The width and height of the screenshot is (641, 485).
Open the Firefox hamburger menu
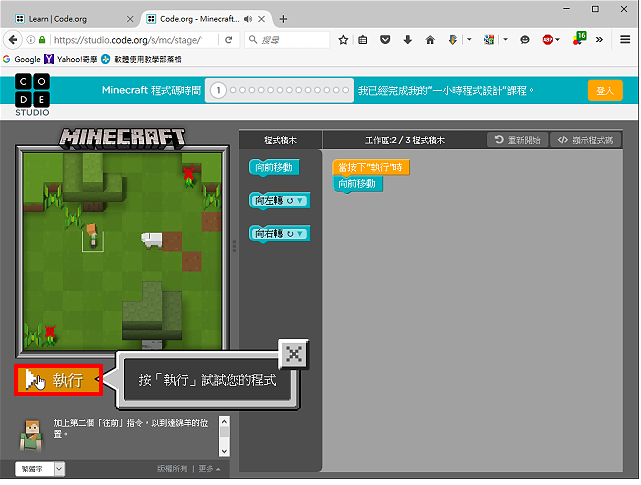[625, 39]
